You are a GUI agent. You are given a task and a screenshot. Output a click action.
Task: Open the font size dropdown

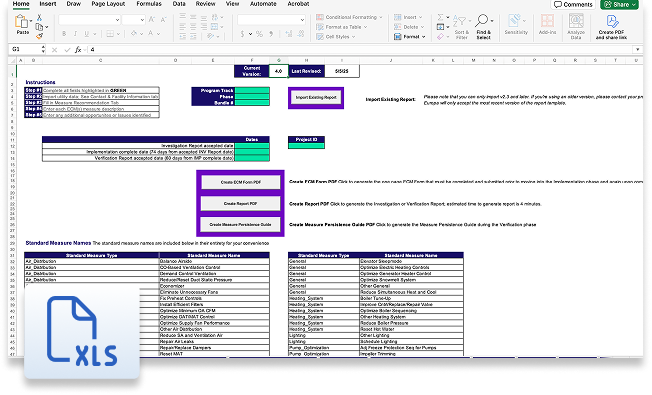tap(142, 20)
